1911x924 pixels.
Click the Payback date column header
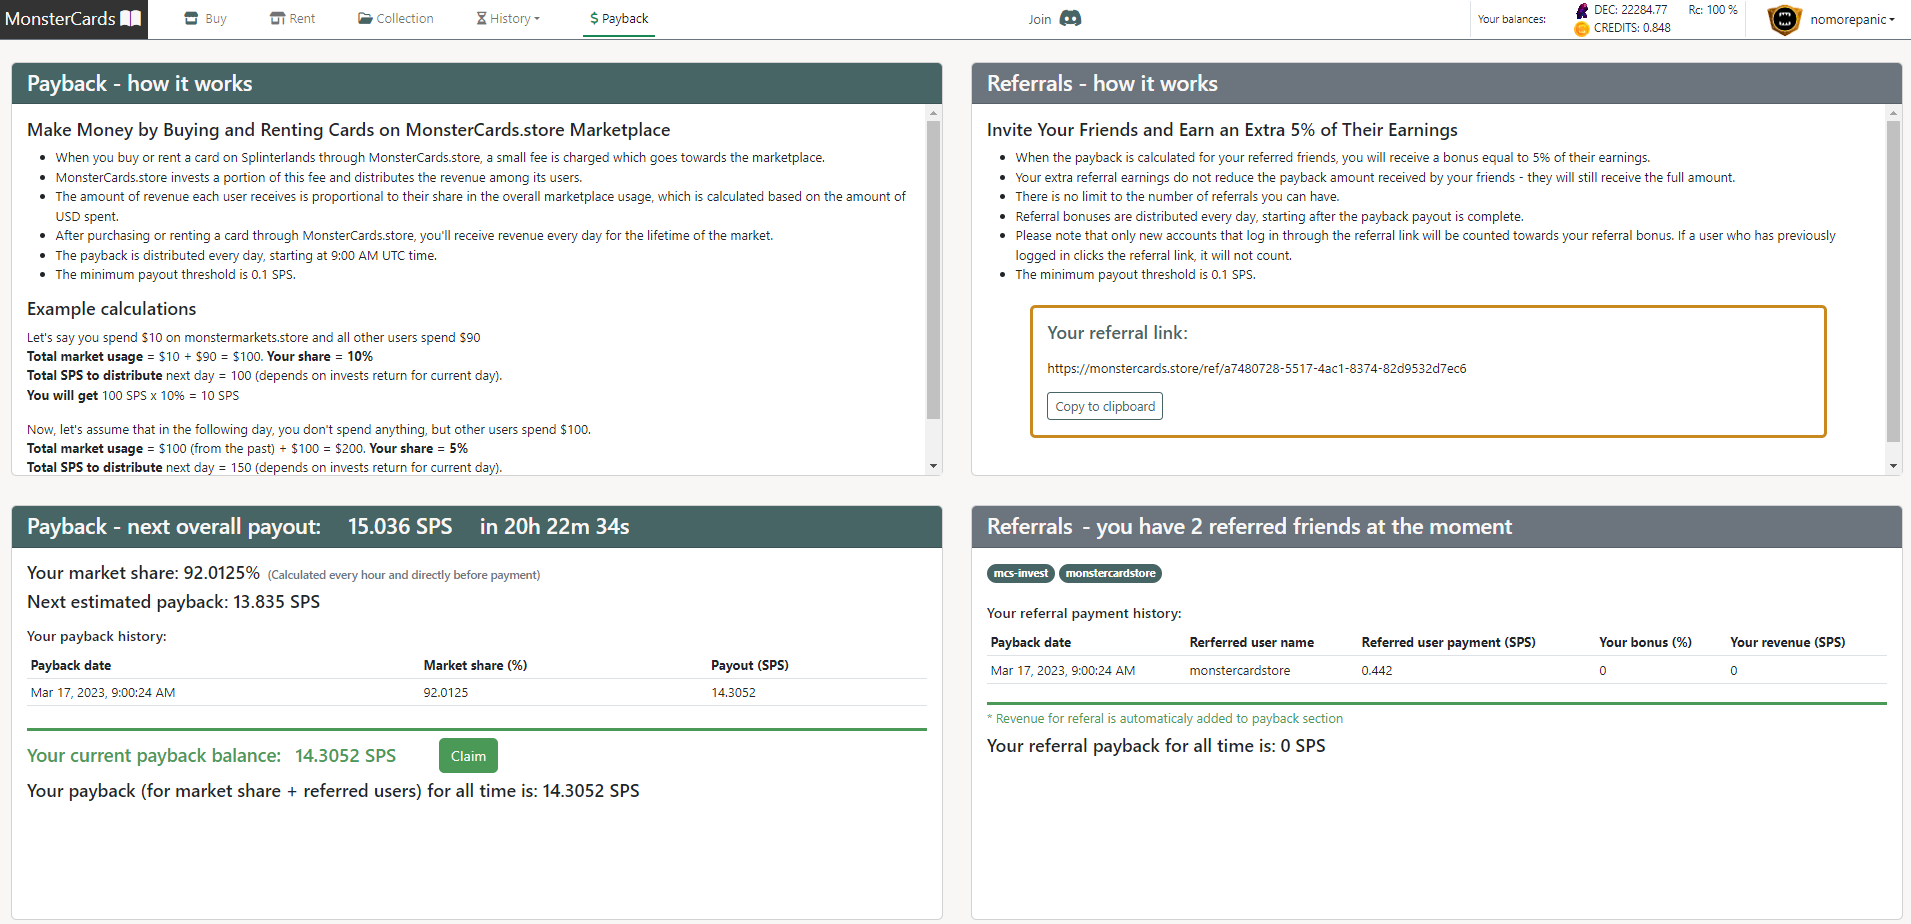71,665
